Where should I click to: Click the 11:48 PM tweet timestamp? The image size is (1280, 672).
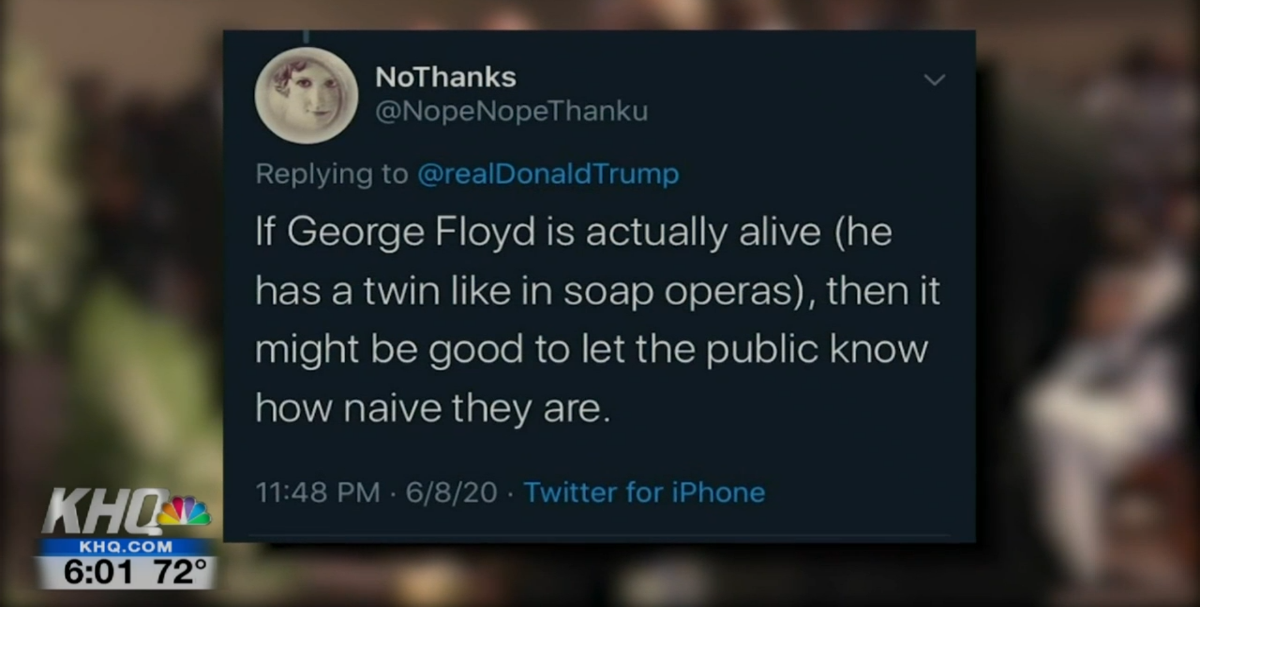(x=317, y=492)
